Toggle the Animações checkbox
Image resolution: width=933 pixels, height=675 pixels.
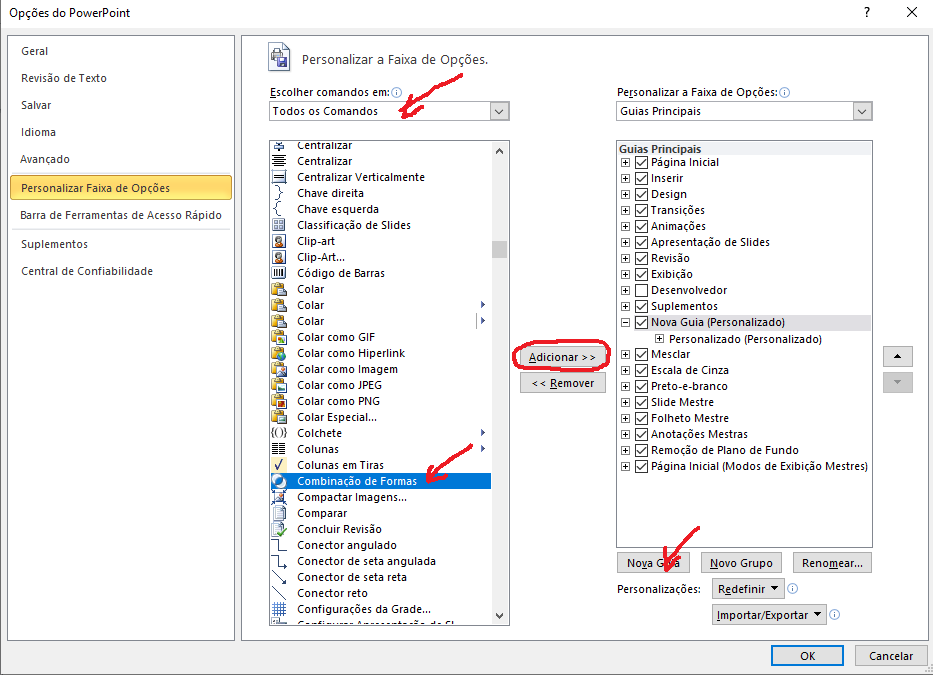[641, 226]
